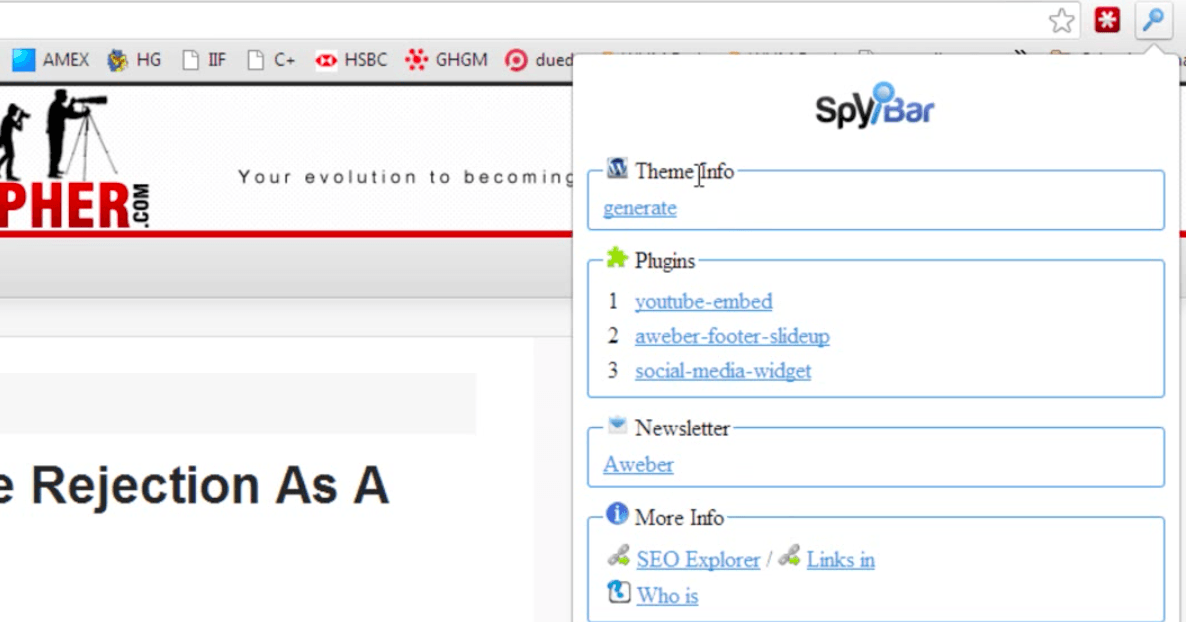Click the icon beside Who is
This screenshot has height=622, width=1186.
(619, 592)
